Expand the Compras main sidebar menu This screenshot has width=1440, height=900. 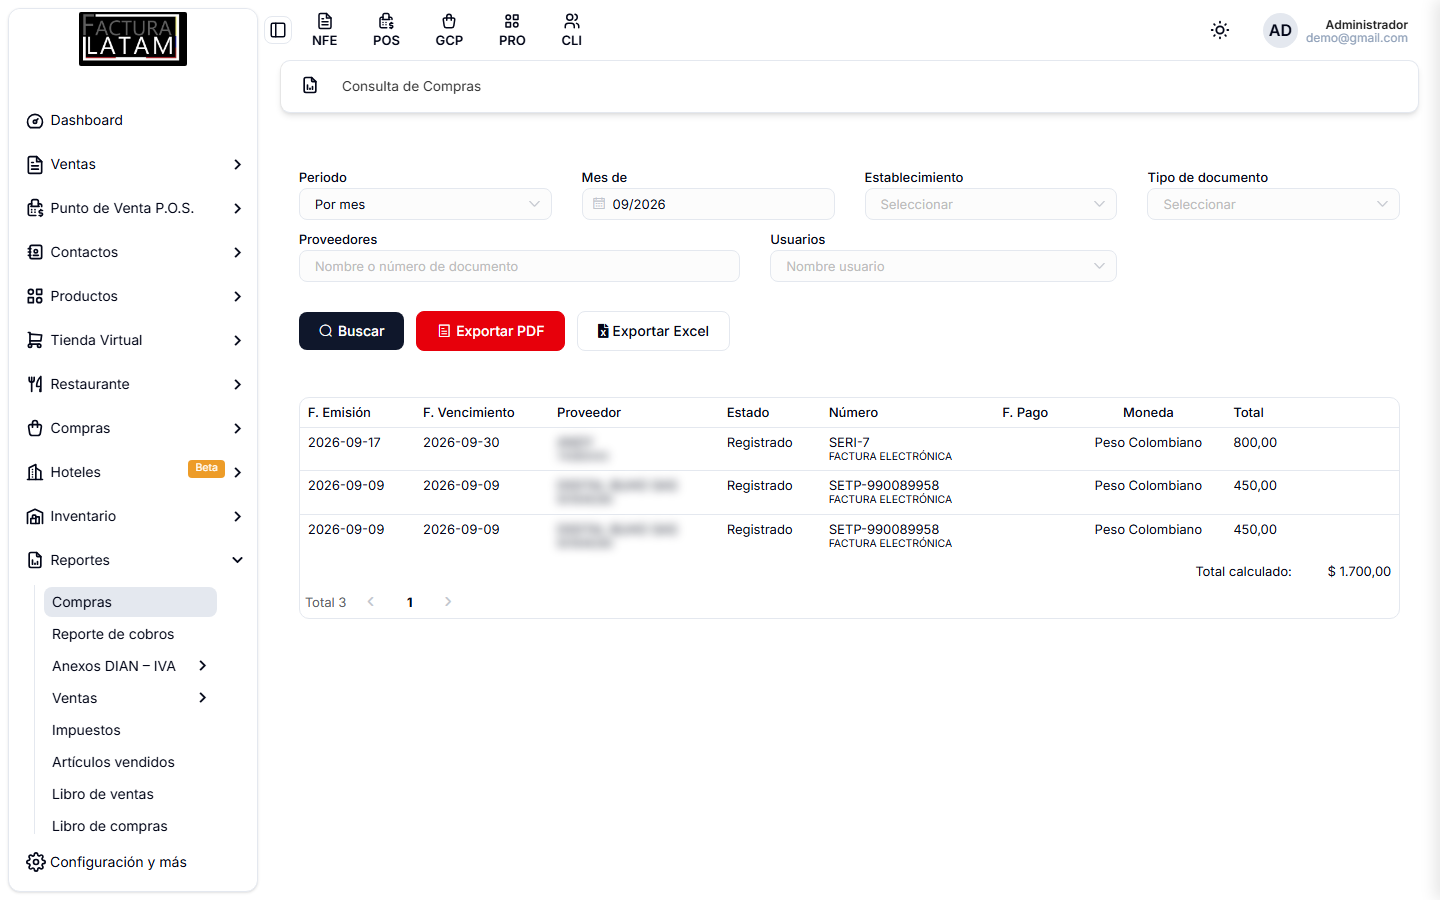pyautogui.click(x=133, y=428)
